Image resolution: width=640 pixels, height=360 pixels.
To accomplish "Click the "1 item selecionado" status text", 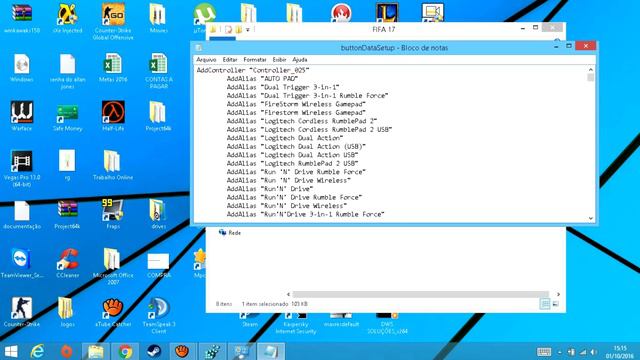I will tap(265, 304).
